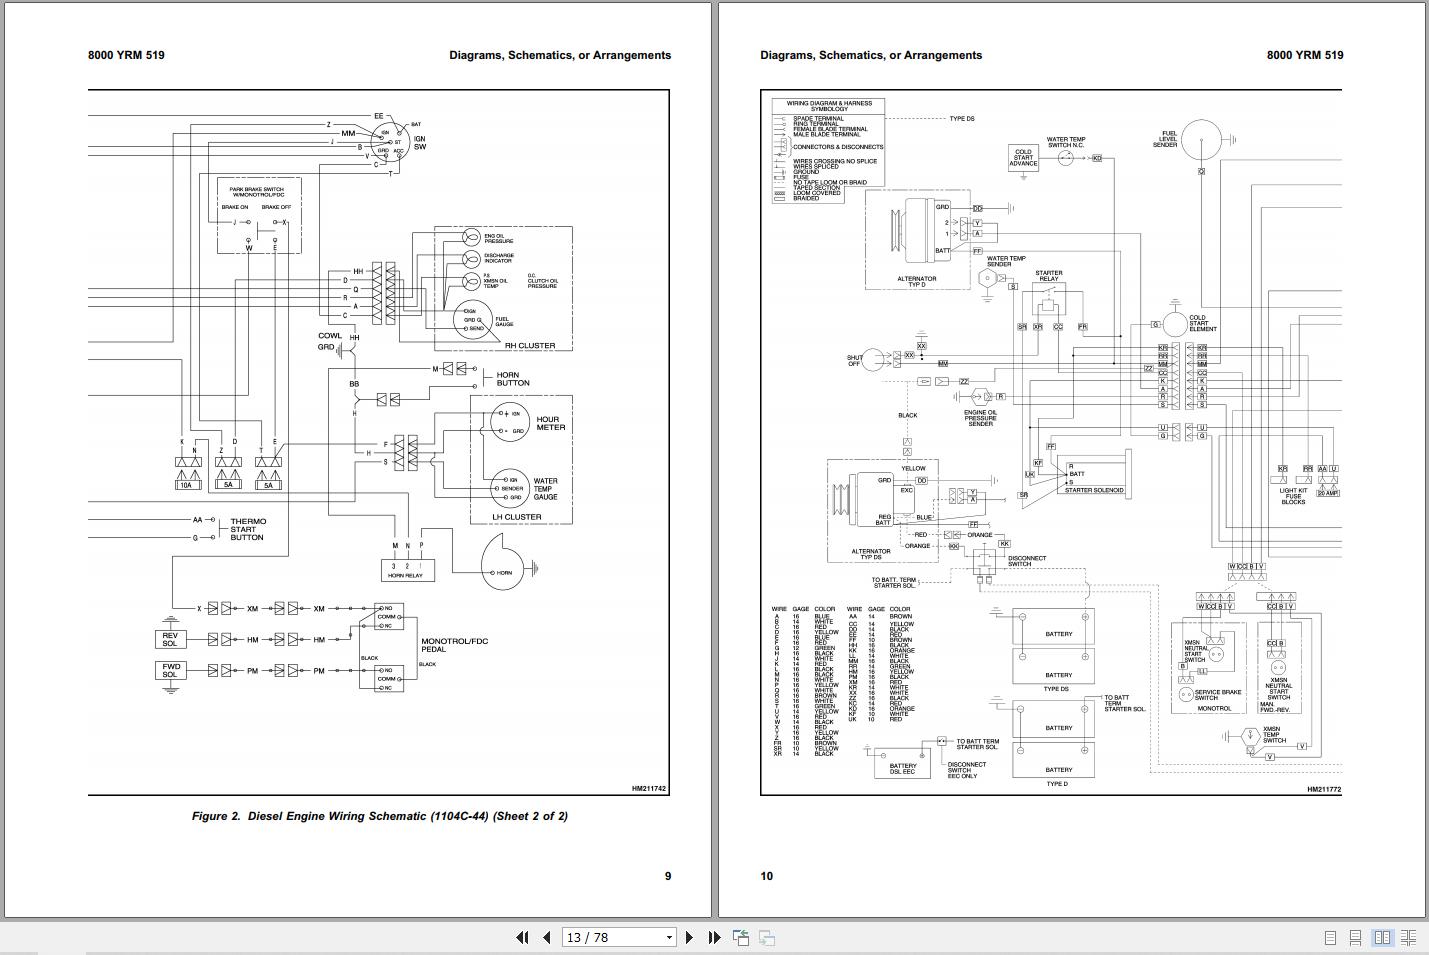Switch to continuous facing page view
Viewport: 1429px width, 955px height.
pos(1408,937)
